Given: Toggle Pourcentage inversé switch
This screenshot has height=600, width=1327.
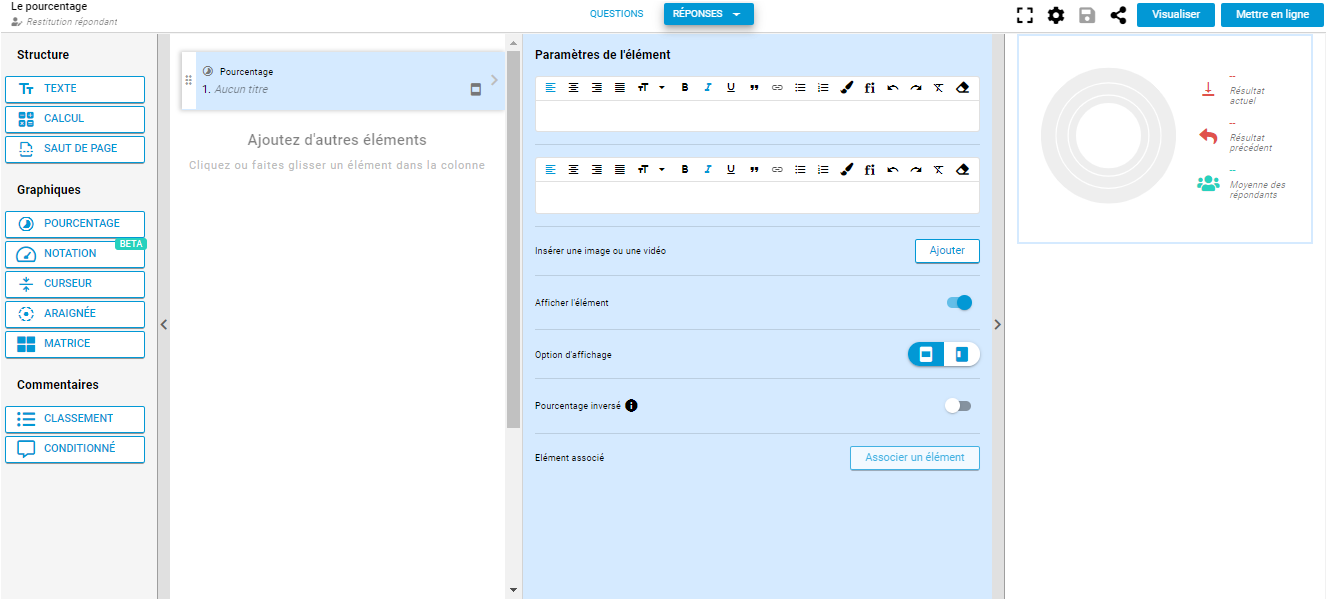Looking at the screenshot, I should click(x=959, y=406).
